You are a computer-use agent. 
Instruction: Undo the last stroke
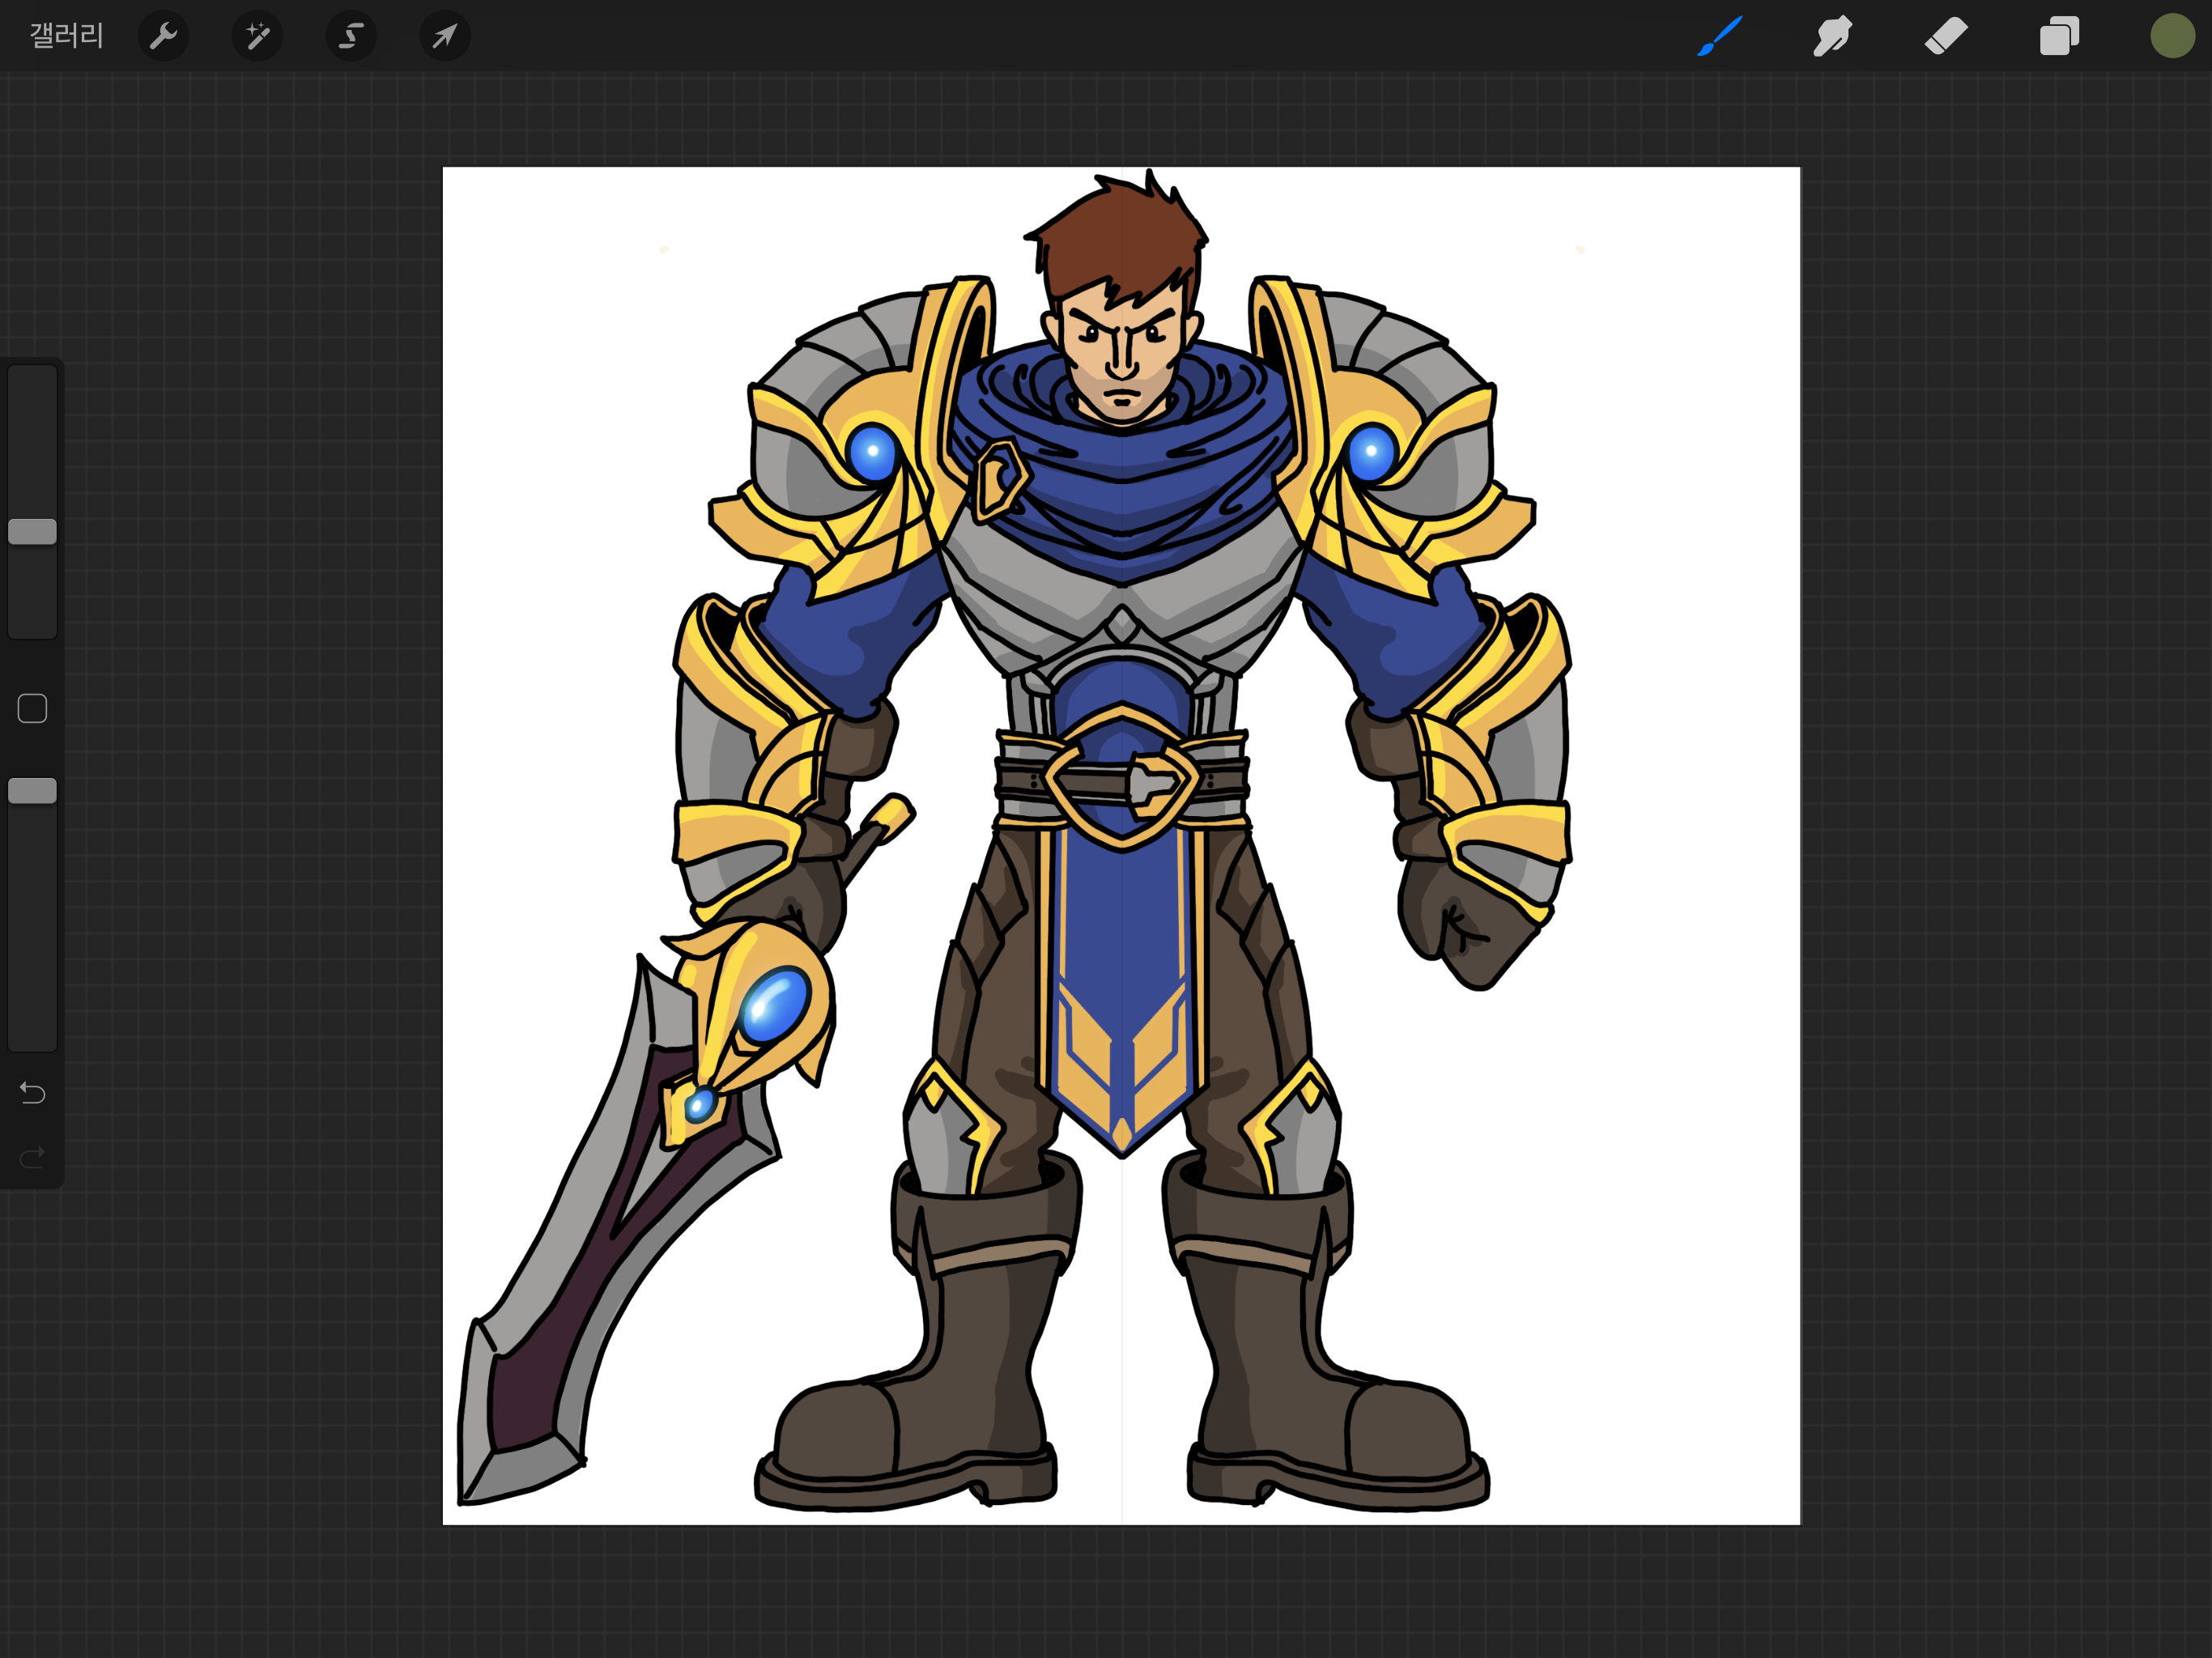click(32, 1093)
